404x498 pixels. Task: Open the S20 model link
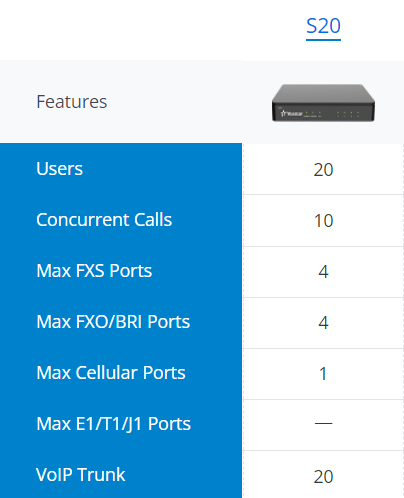click(x=323, y=26)
